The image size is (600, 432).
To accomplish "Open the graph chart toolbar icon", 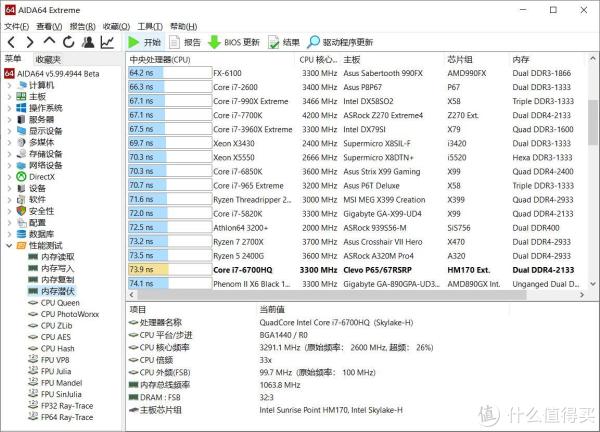I will tap(107, 42).
